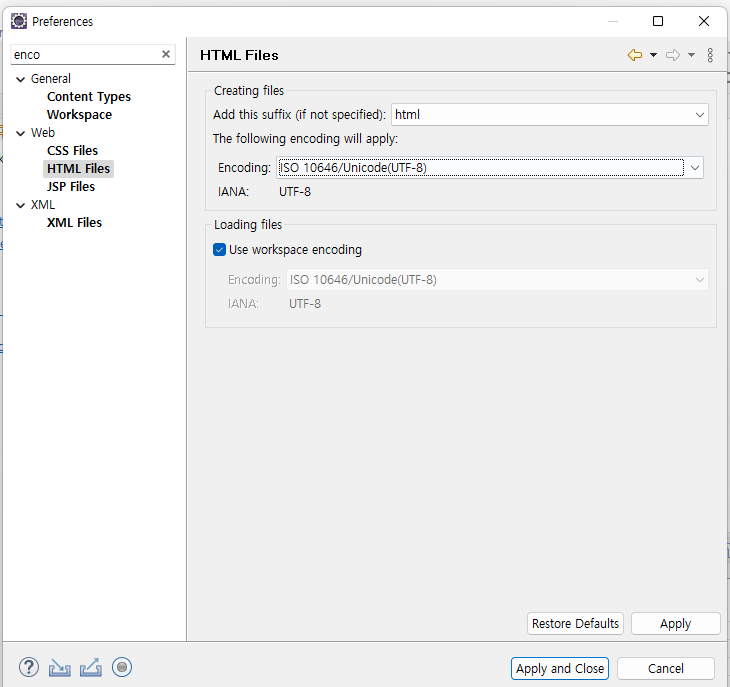Open the file suffix html dropdown

point(550,114)
